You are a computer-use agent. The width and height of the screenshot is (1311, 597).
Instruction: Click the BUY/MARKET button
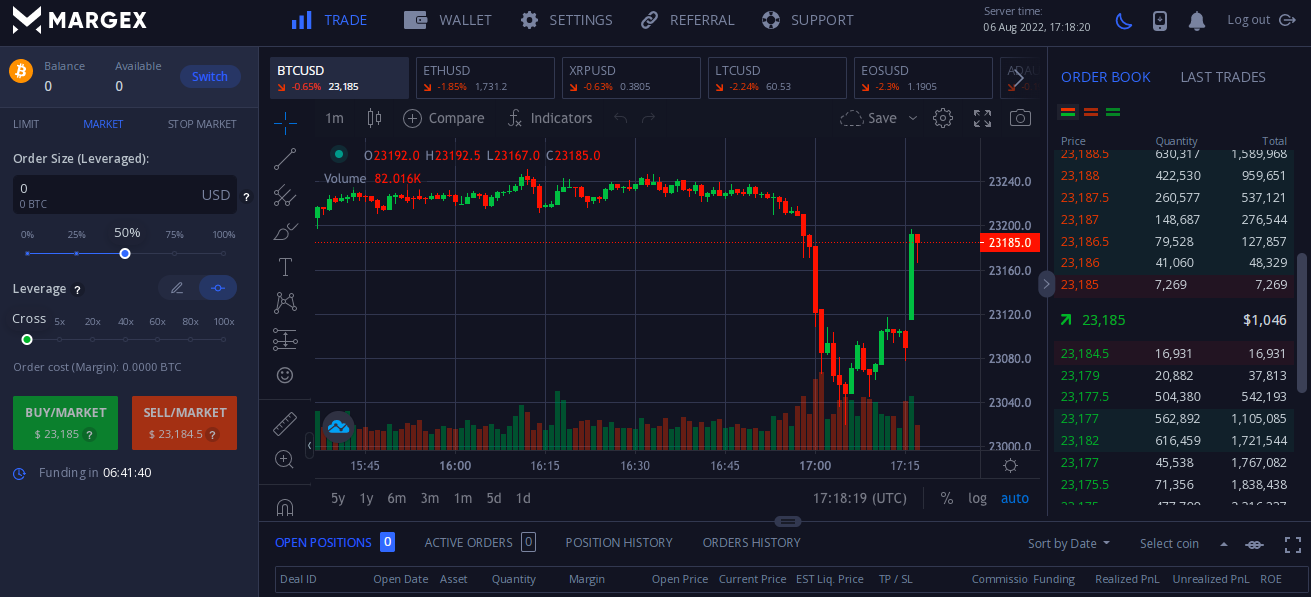(65, 423)
